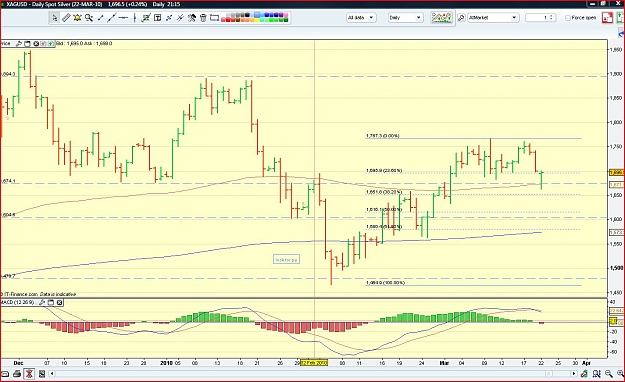Screen dimensions: 625x382
Task: Click the 'look for p.p' chart annotation
Action: (286, 260)
